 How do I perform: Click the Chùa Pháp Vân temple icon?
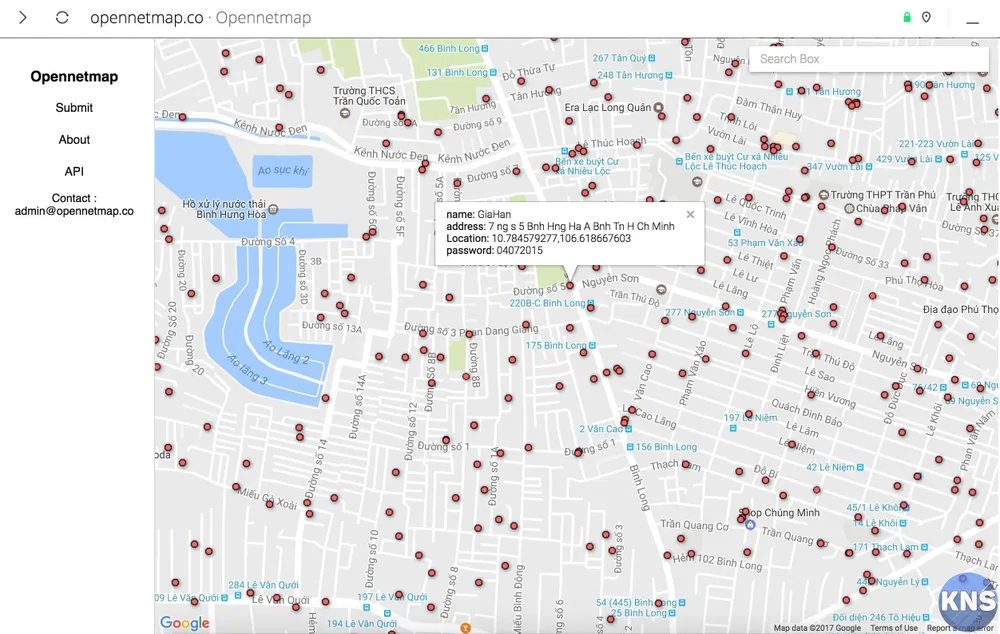pyautogui.click(x=849, y=208)
